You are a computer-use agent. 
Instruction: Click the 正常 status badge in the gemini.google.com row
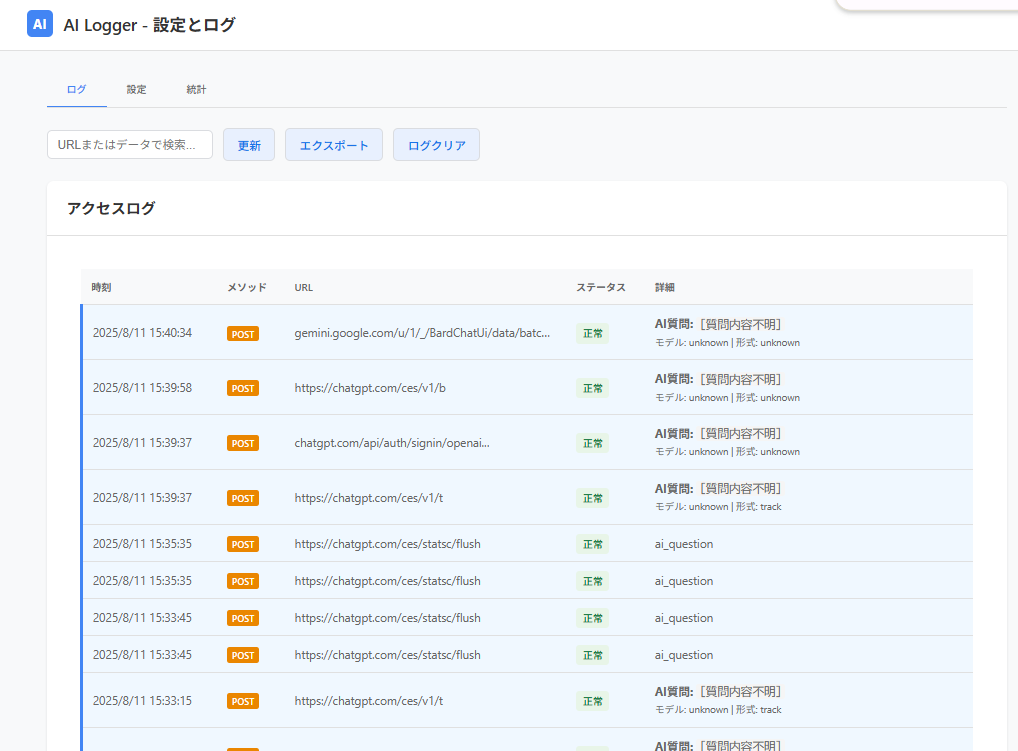click(592, 334)
